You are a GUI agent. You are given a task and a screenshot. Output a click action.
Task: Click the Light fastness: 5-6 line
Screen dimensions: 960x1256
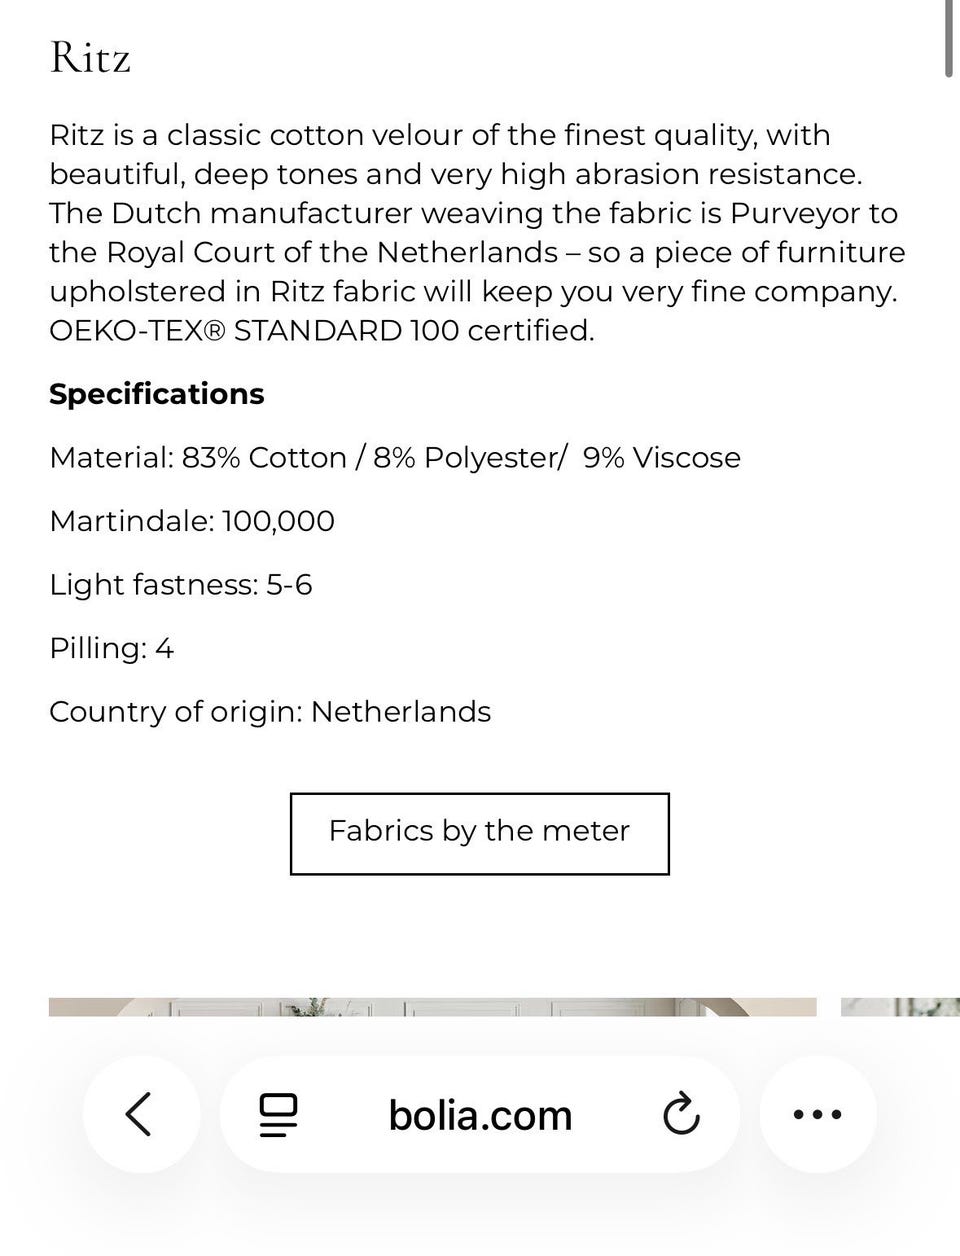[x=181, y=585]
